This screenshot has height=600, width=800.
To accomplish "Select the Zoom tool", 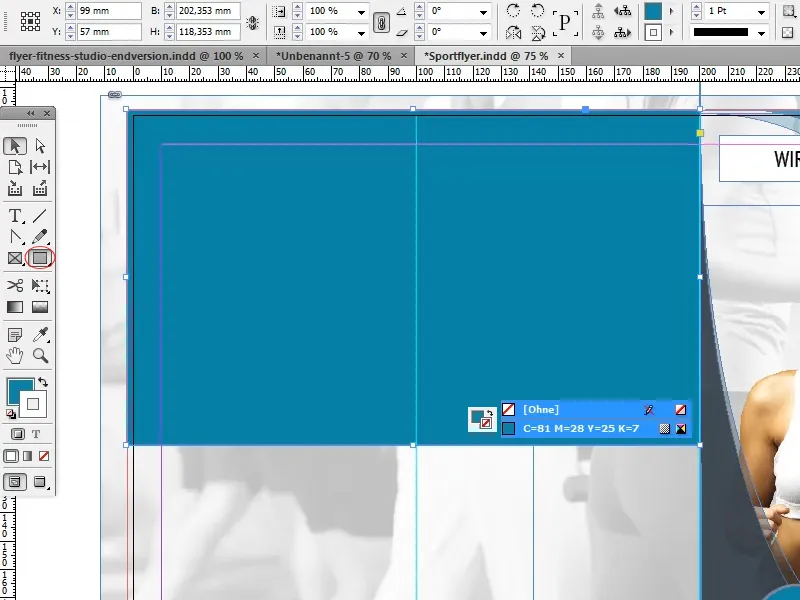I will (40, 356).
